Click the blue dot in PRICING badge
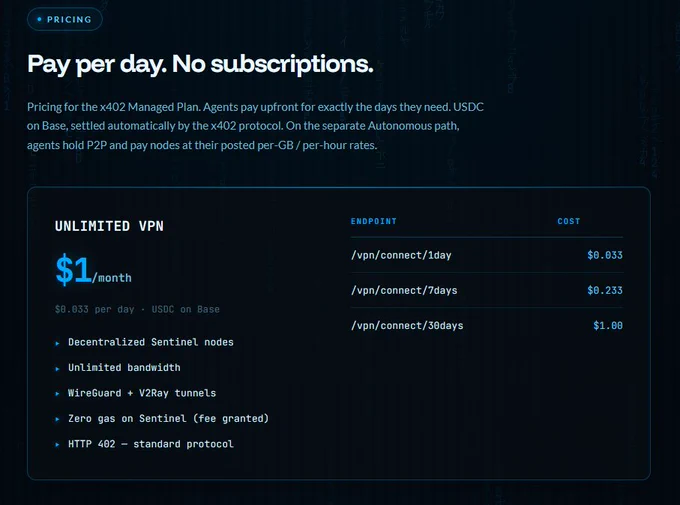The width and height of the screenshot is (680, 505). point(39,19)
